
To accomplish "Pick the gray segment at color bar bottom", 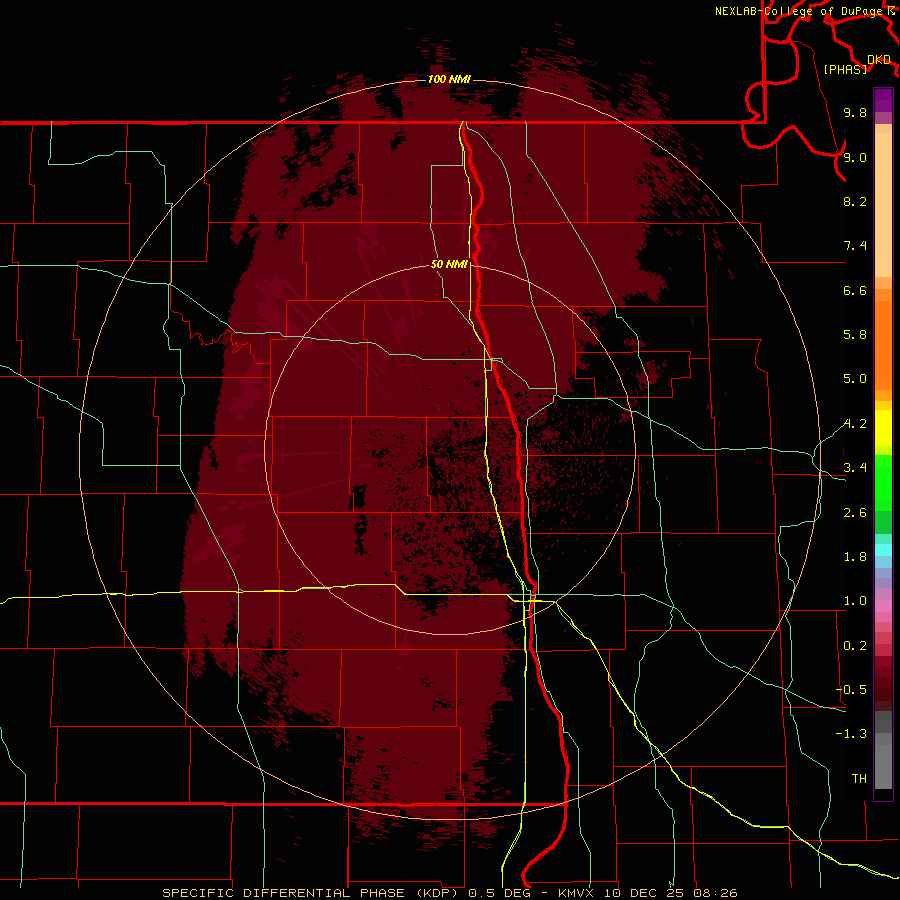I will [883, 766].
